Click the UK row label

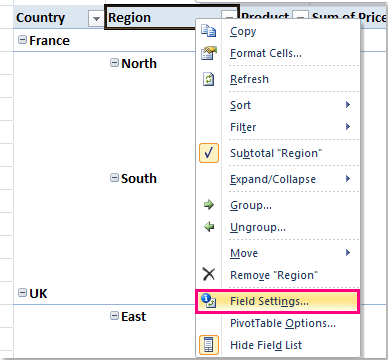(38, 293)
